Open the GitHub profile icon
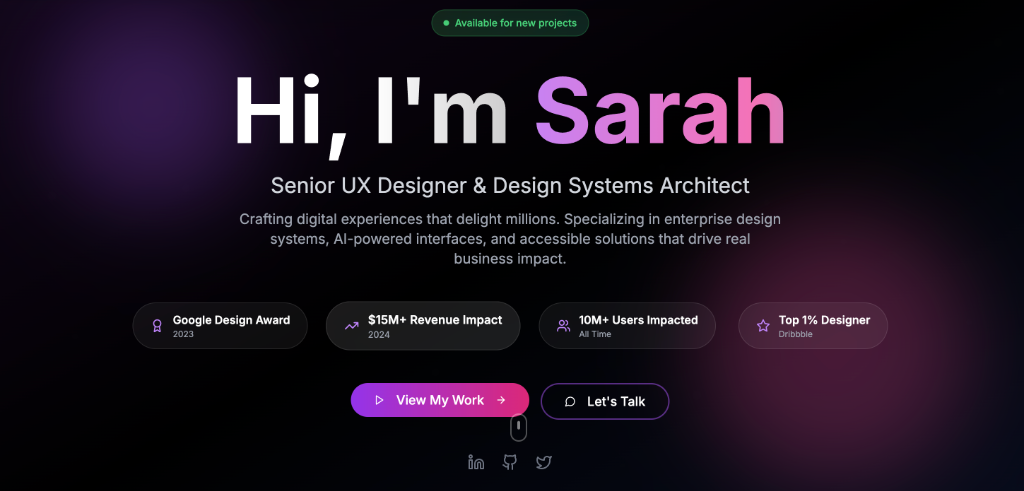Viewport: 1024px width, 491px height. tap(510, 463)
